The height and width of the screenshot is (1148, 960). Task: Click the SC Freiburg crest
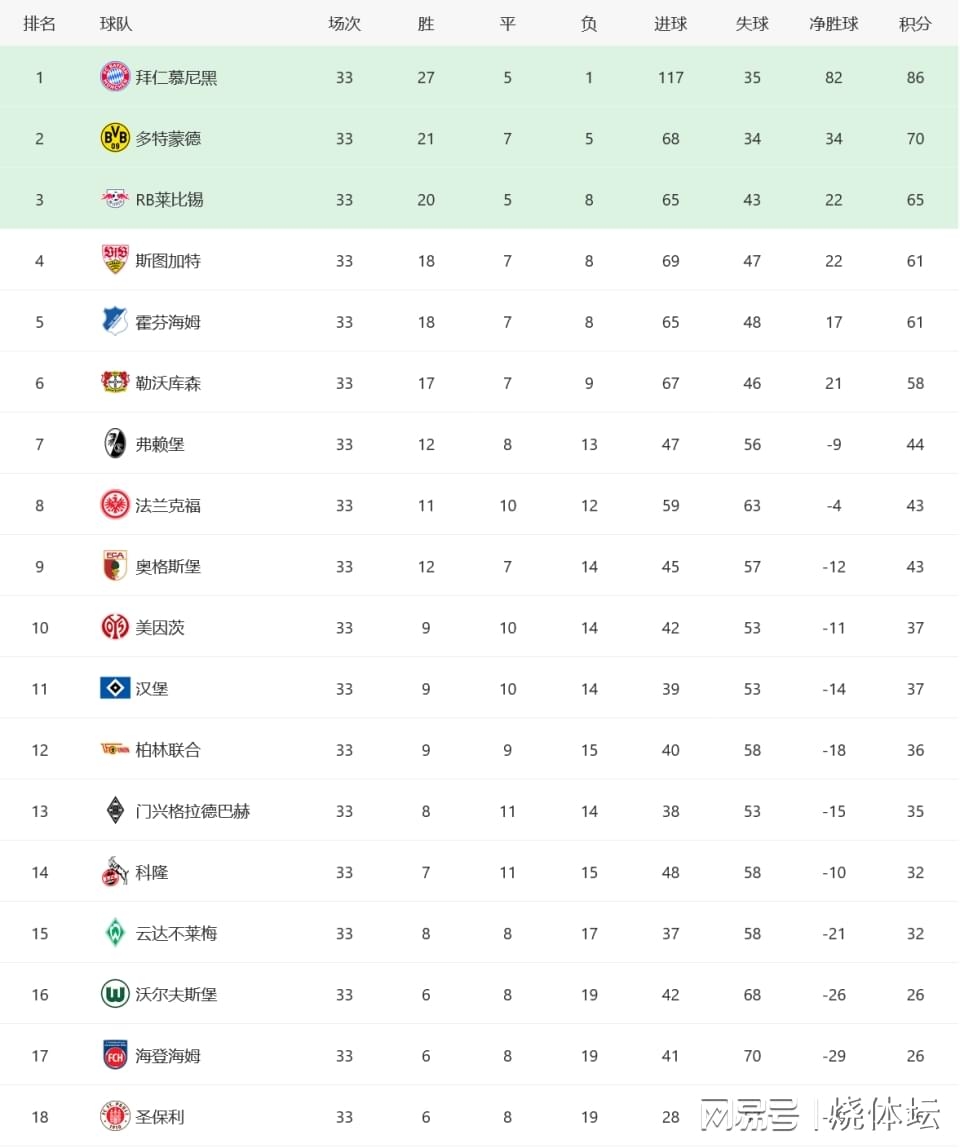115,444
